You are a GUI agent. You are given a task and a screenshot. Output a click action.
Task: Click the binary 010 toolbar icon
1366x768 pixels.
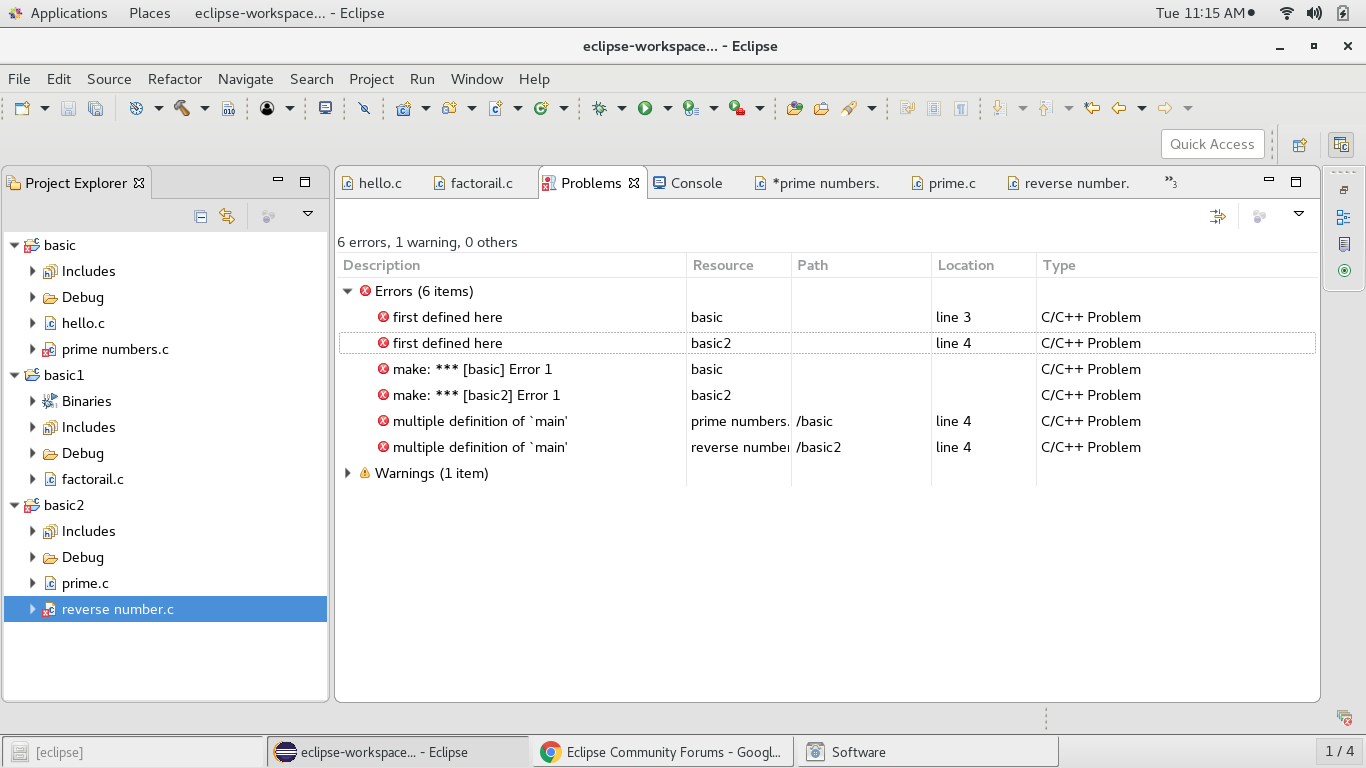click(x=229, y=108)
